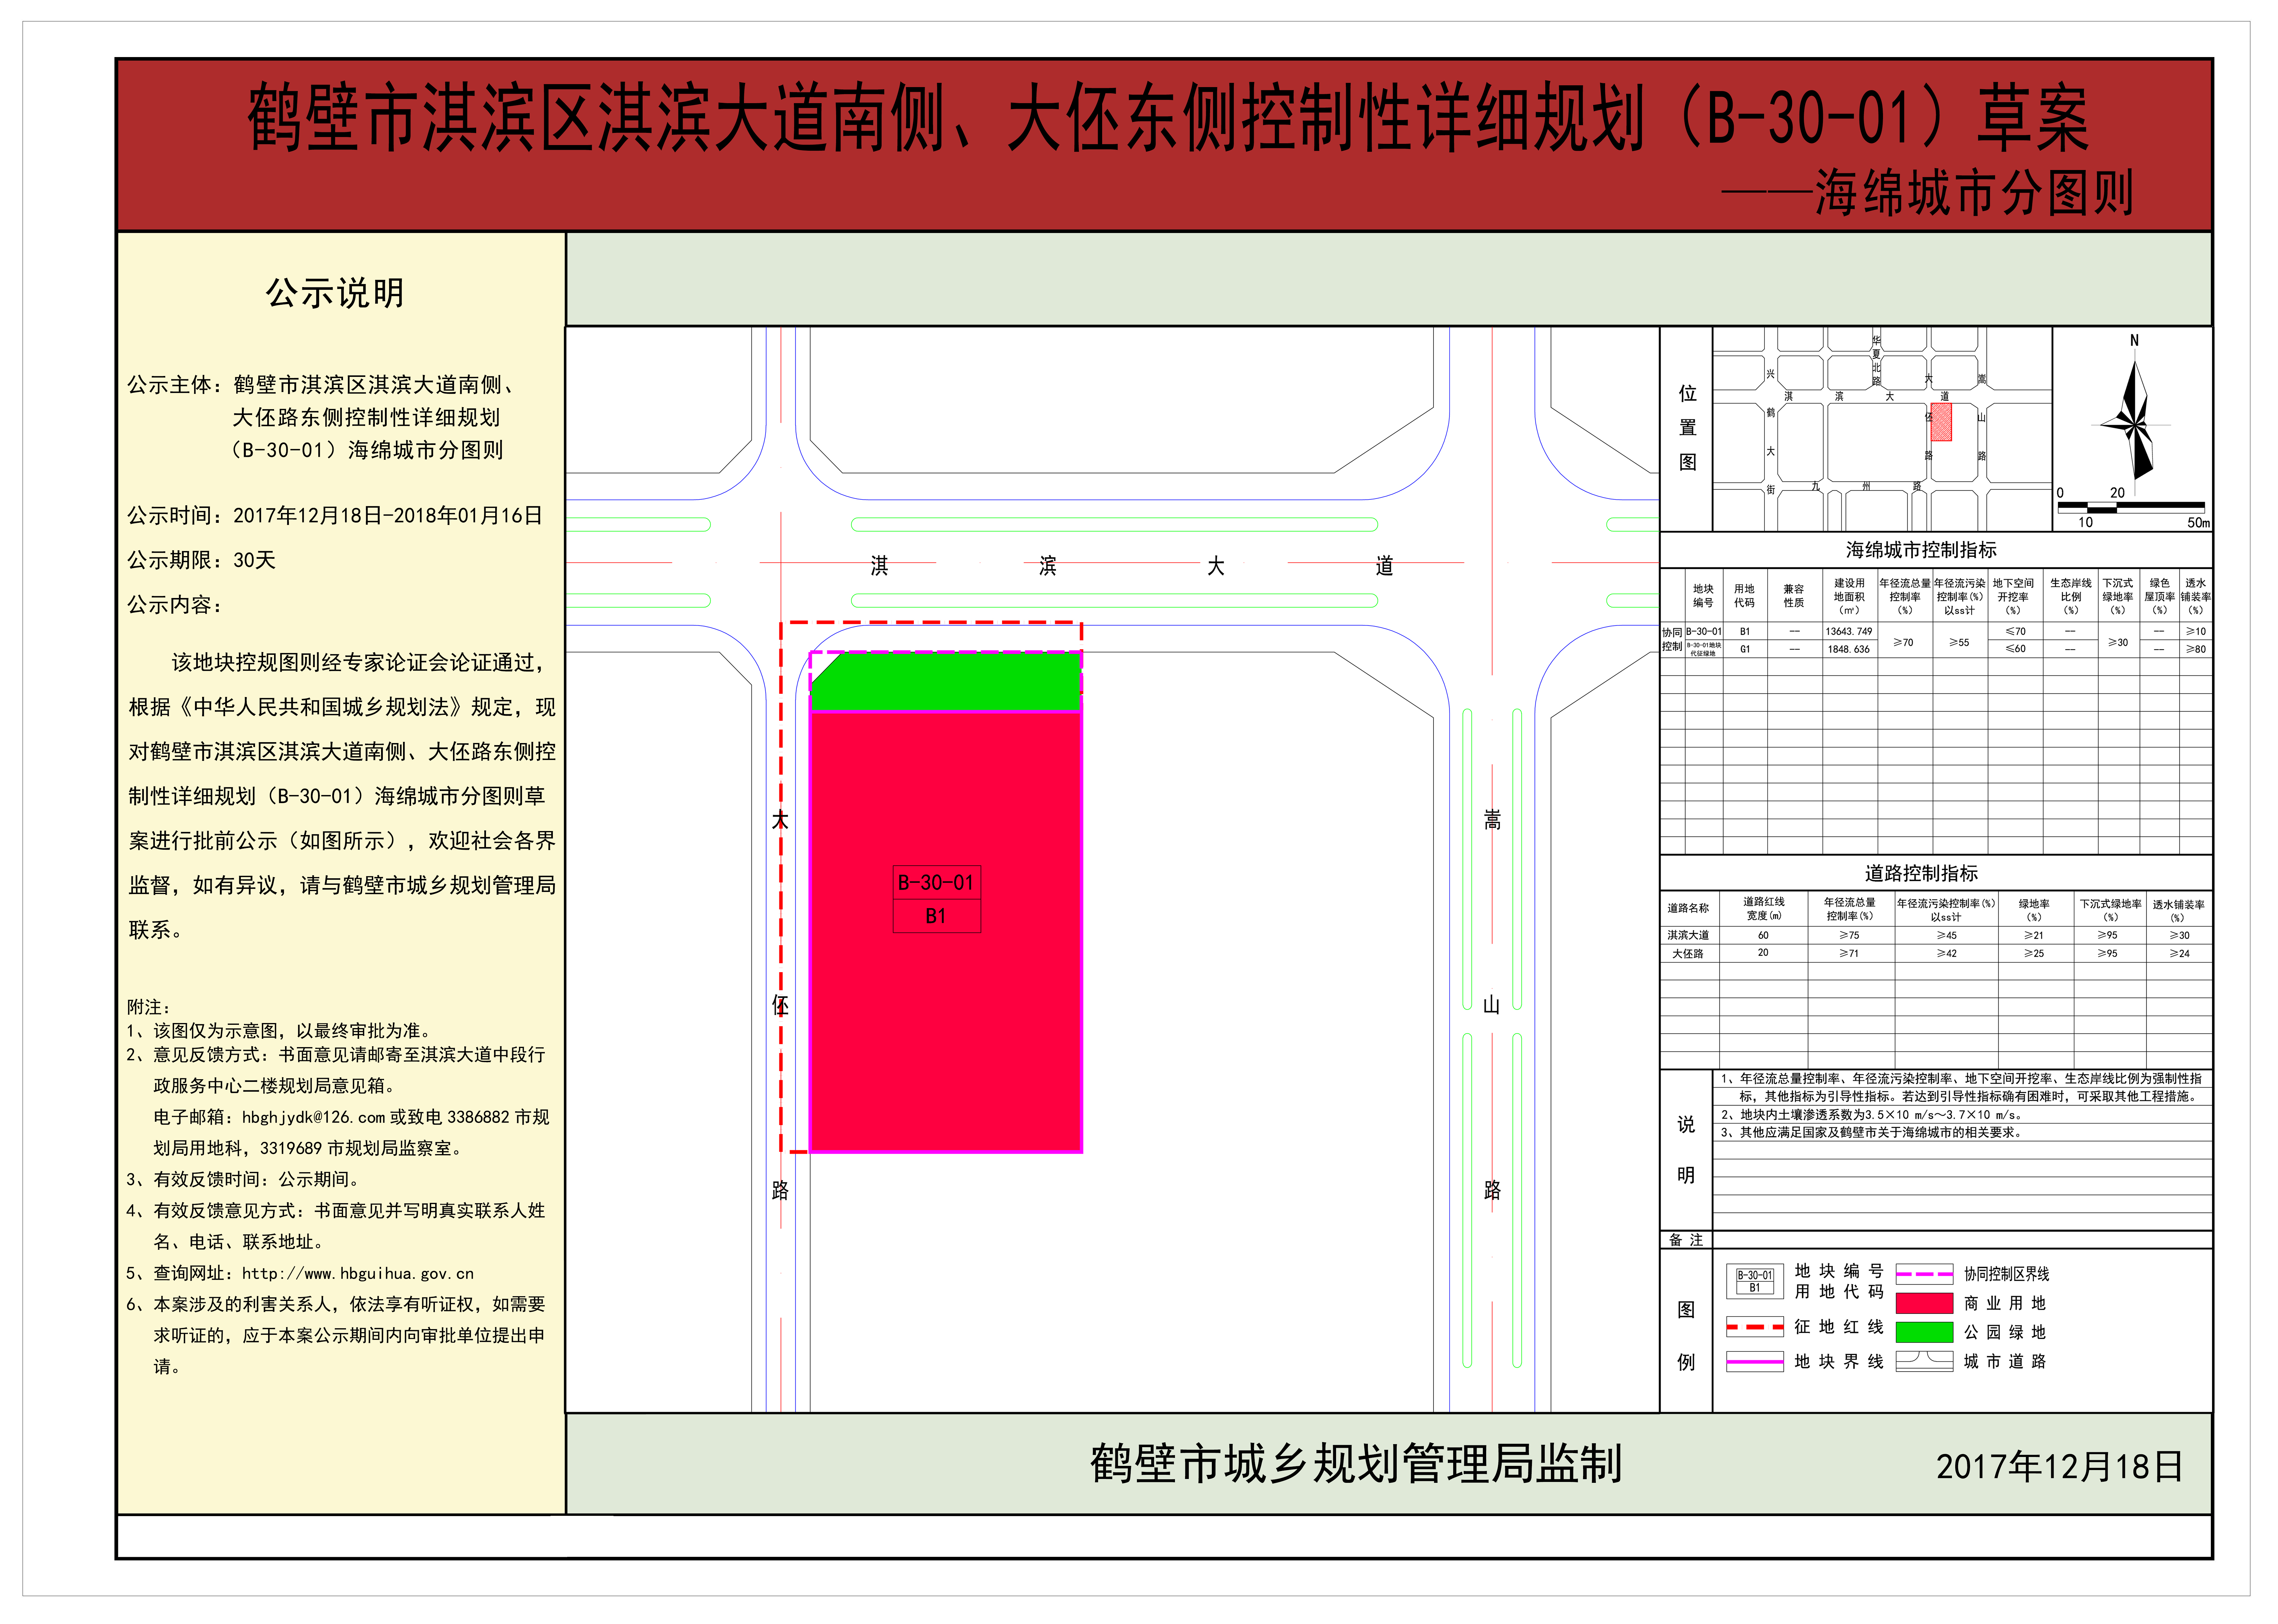Click the 公示期限：30天 line
2278x1624 pixels.
(201, 560)
